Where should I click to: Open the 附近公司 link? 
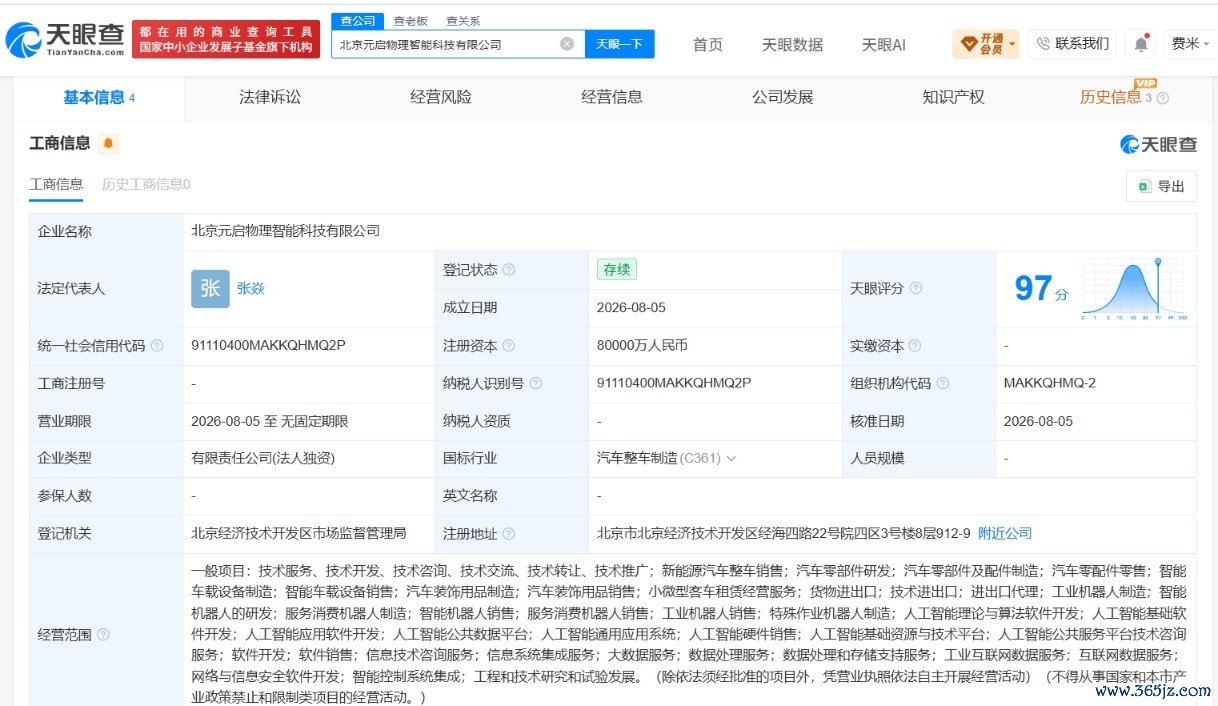[1004, 534]
